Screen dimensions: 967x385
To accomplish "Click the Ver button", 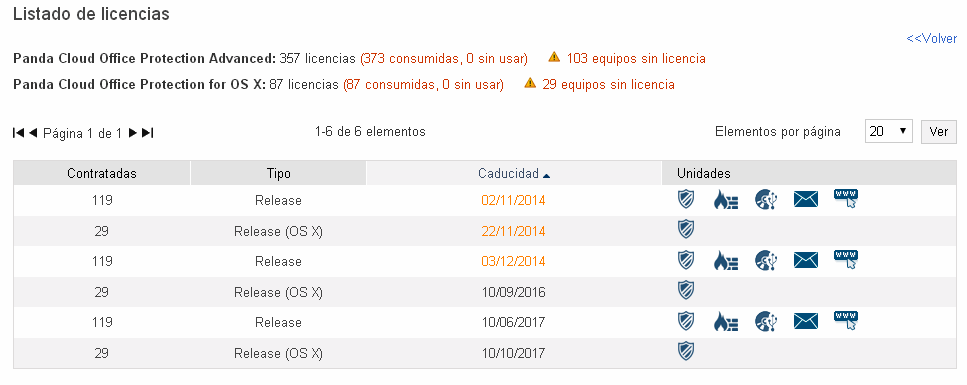I will coord(939,131).
